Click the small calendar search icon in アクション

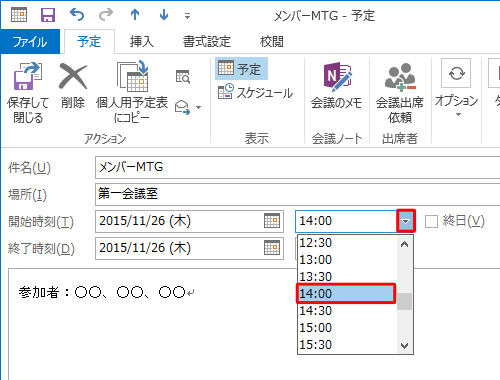click(183, 77)
